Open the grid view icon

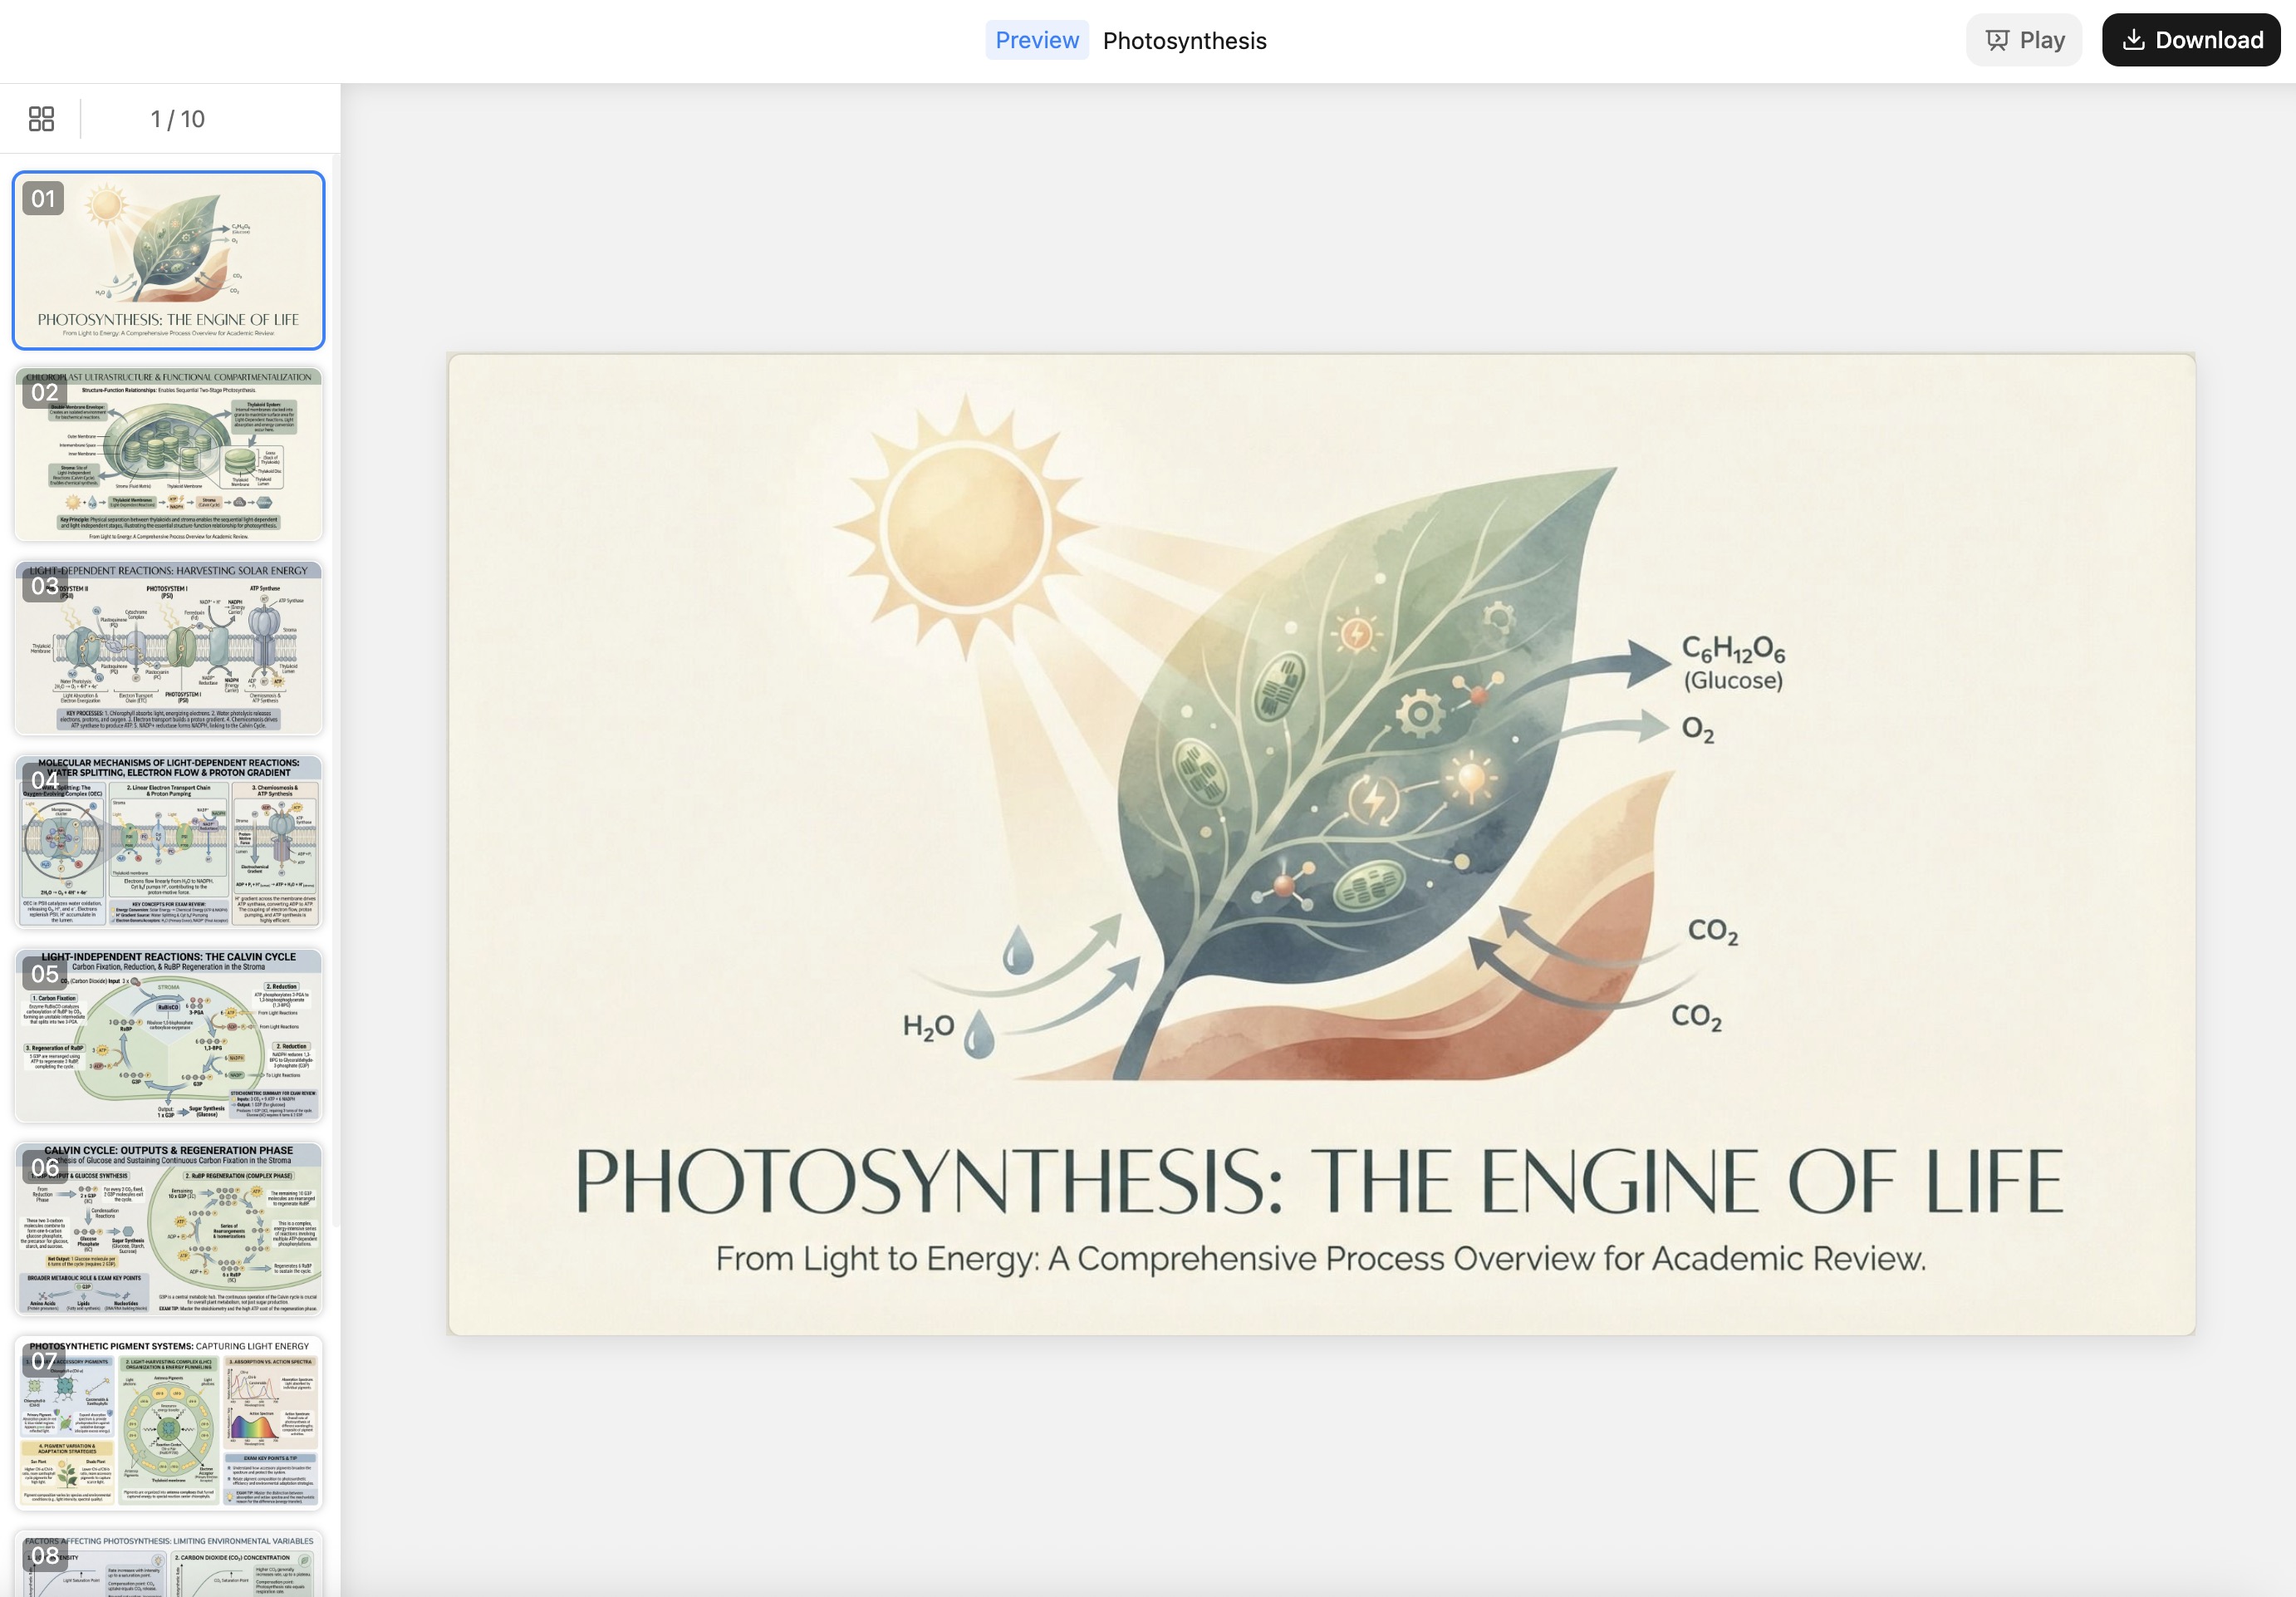point(41,119)
